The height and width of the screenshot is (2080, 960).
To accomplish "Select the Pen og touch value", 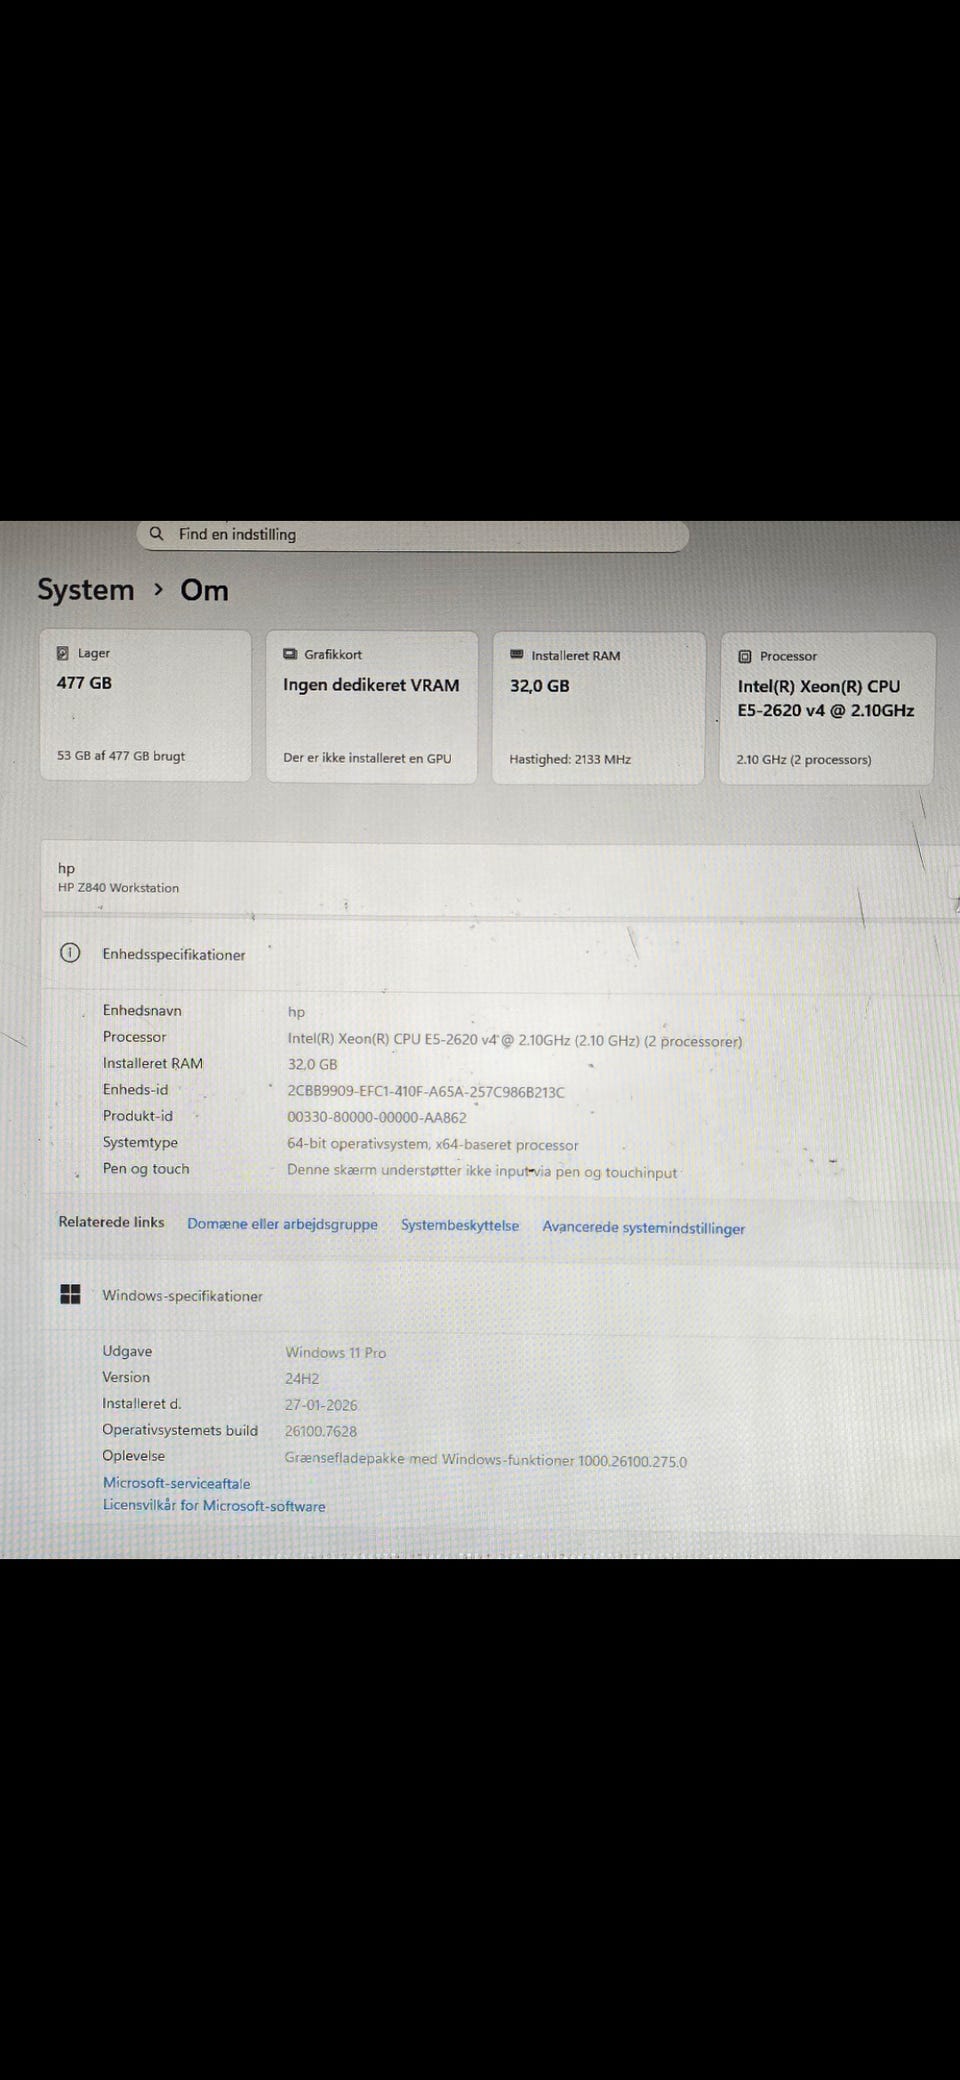I will (x=482, y=1171).
